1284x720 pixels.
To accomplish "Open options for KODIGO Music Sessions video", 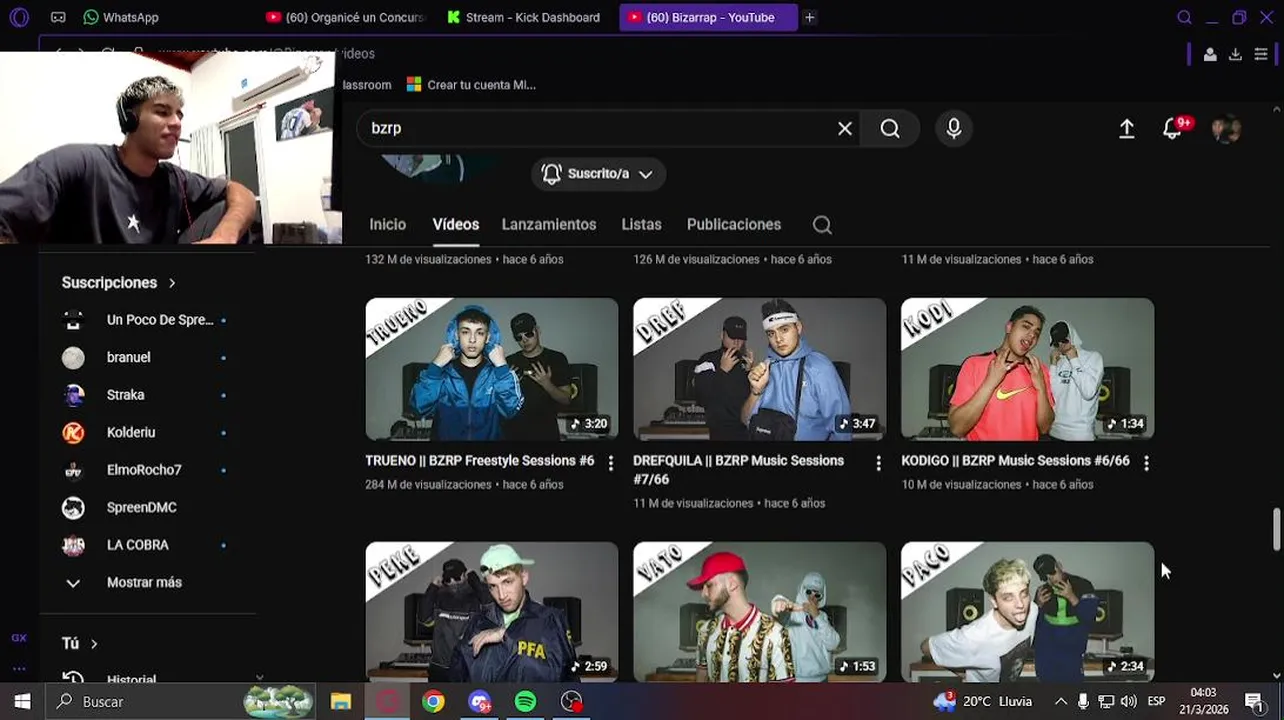I will 1146,463.
